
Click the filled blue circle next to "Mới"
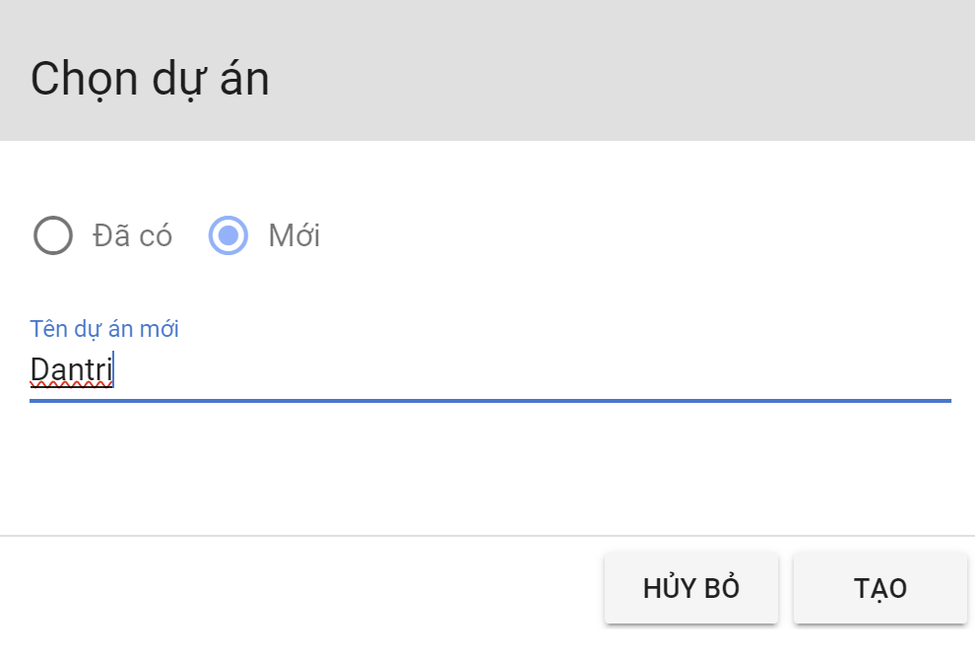click(x=228, y=236)
